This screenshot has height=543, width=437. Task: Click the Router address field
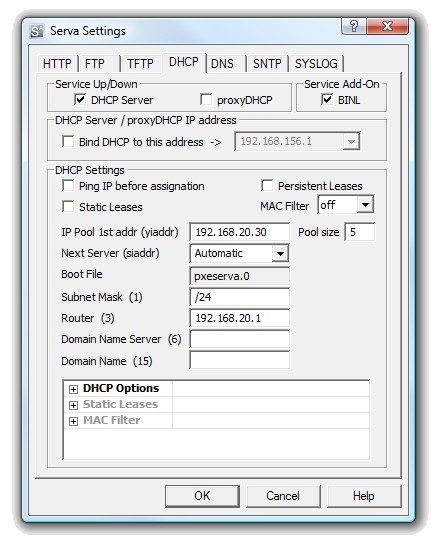[239, 318]
